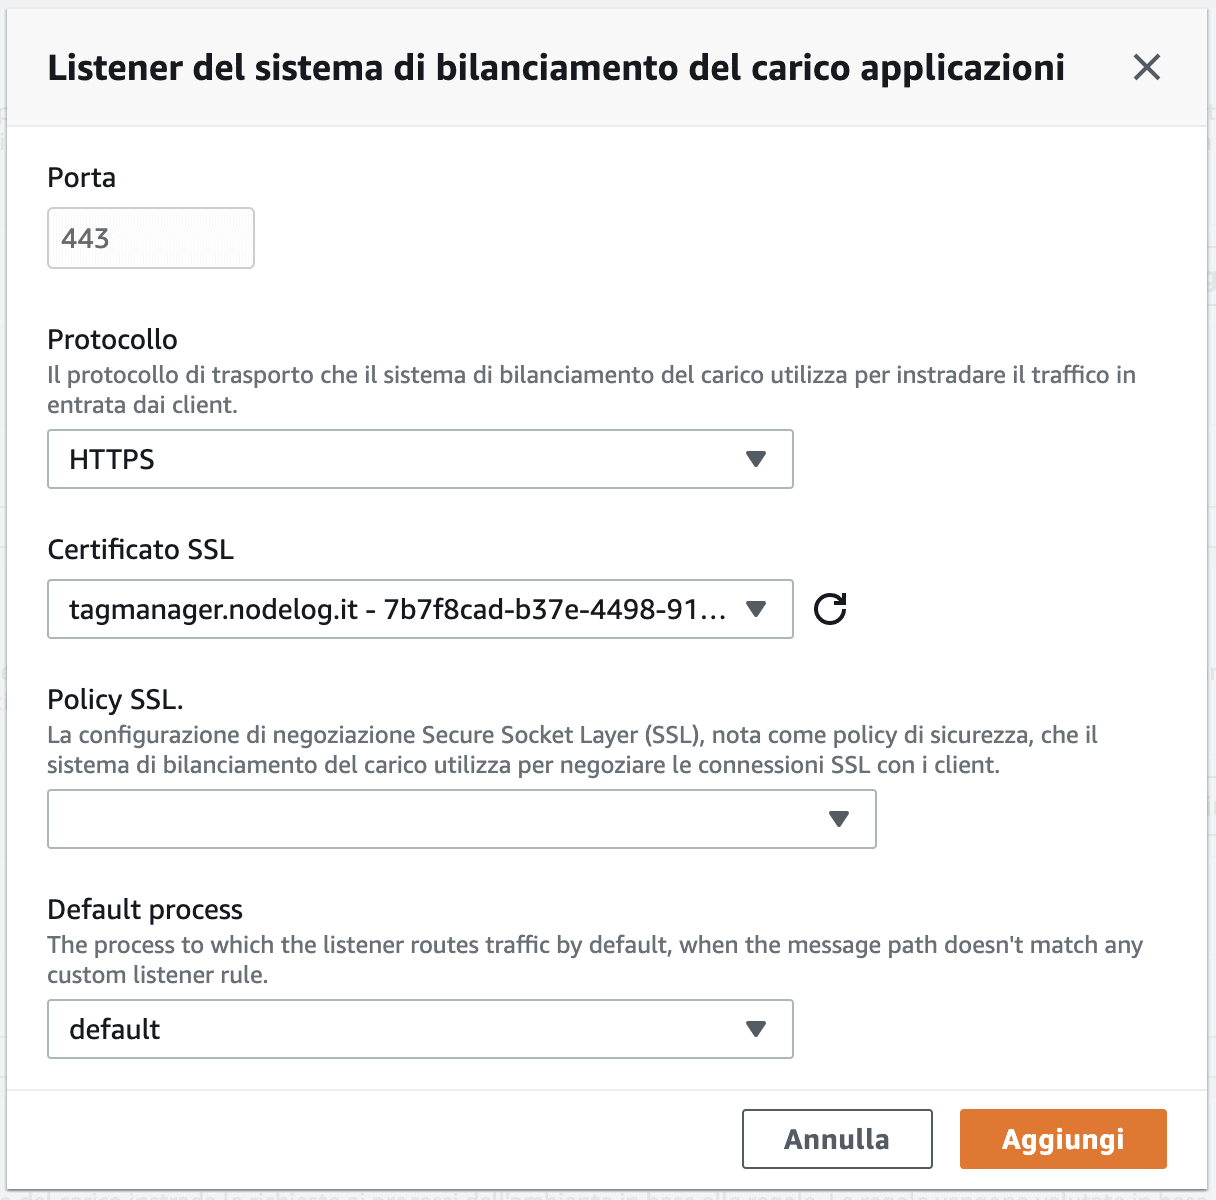Click the Policy SSL heading text
This screenshot has height=1200, width=1216.
tap(115, 700)
